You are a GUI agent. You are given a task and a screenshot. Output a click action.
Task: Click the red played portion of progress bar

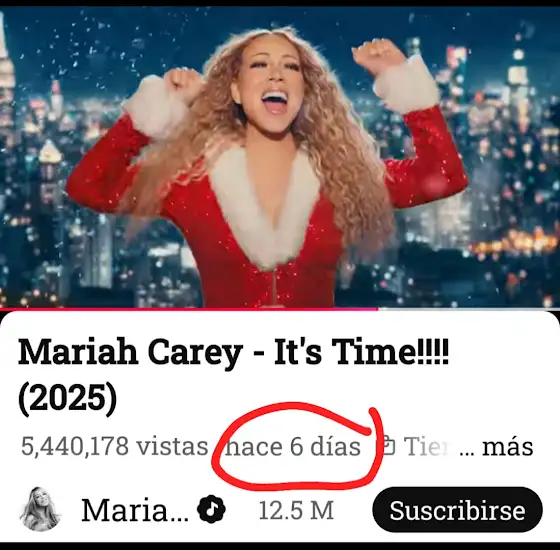coord(189,309)
